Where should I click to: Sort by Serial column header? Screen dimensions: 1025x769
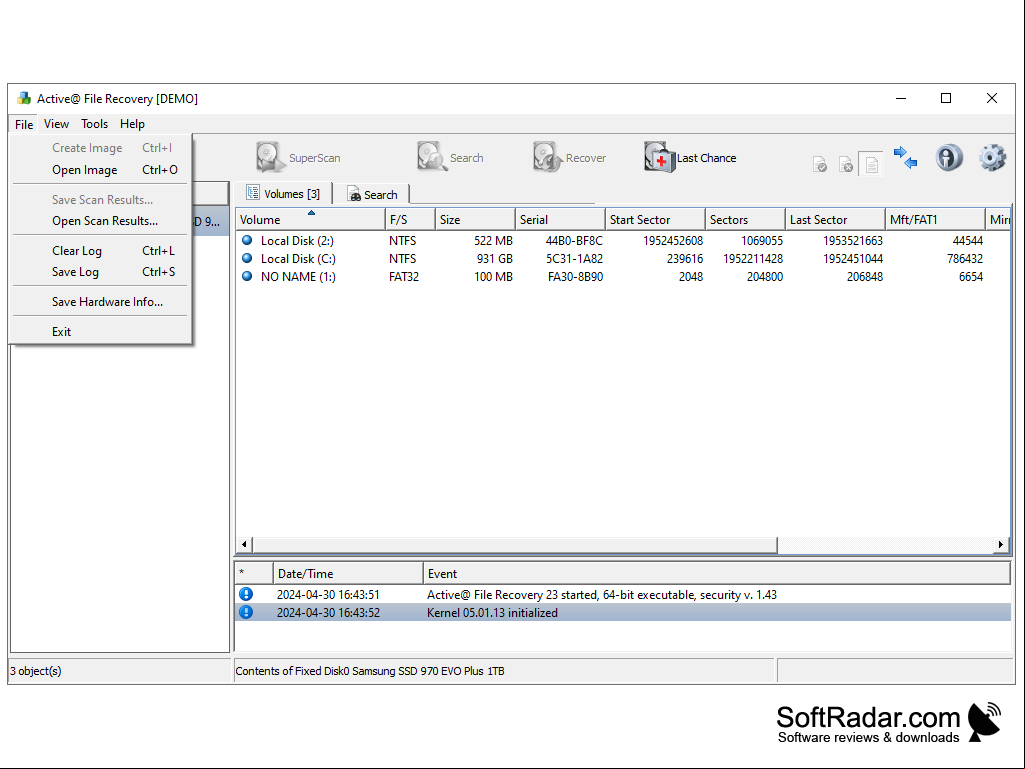coord(560,220)
